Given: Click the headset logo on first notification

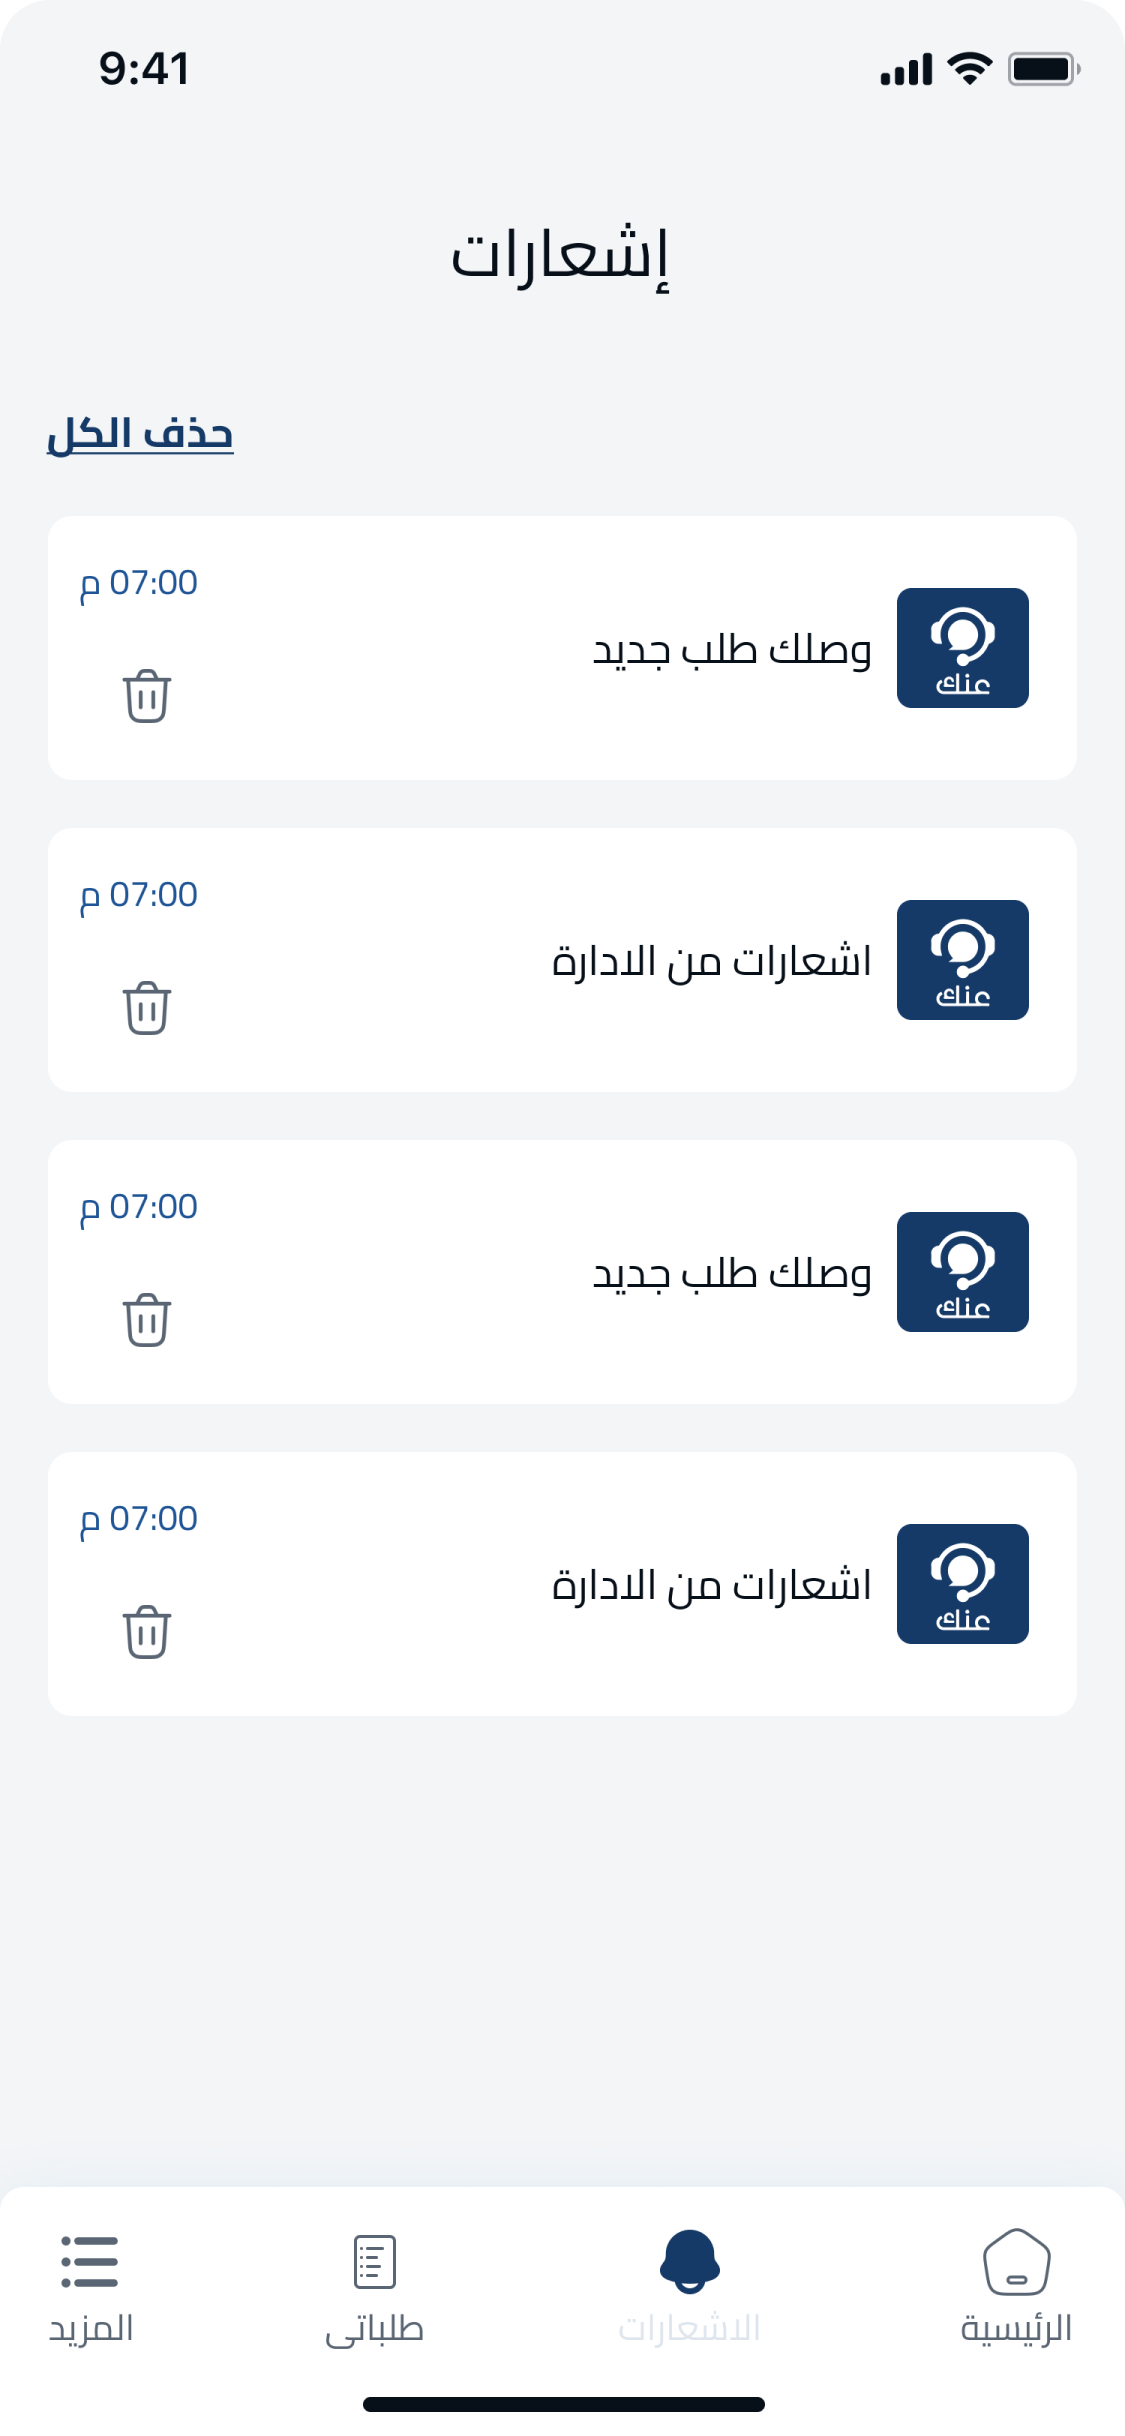Looking at the screenshot, I should 962,648.
